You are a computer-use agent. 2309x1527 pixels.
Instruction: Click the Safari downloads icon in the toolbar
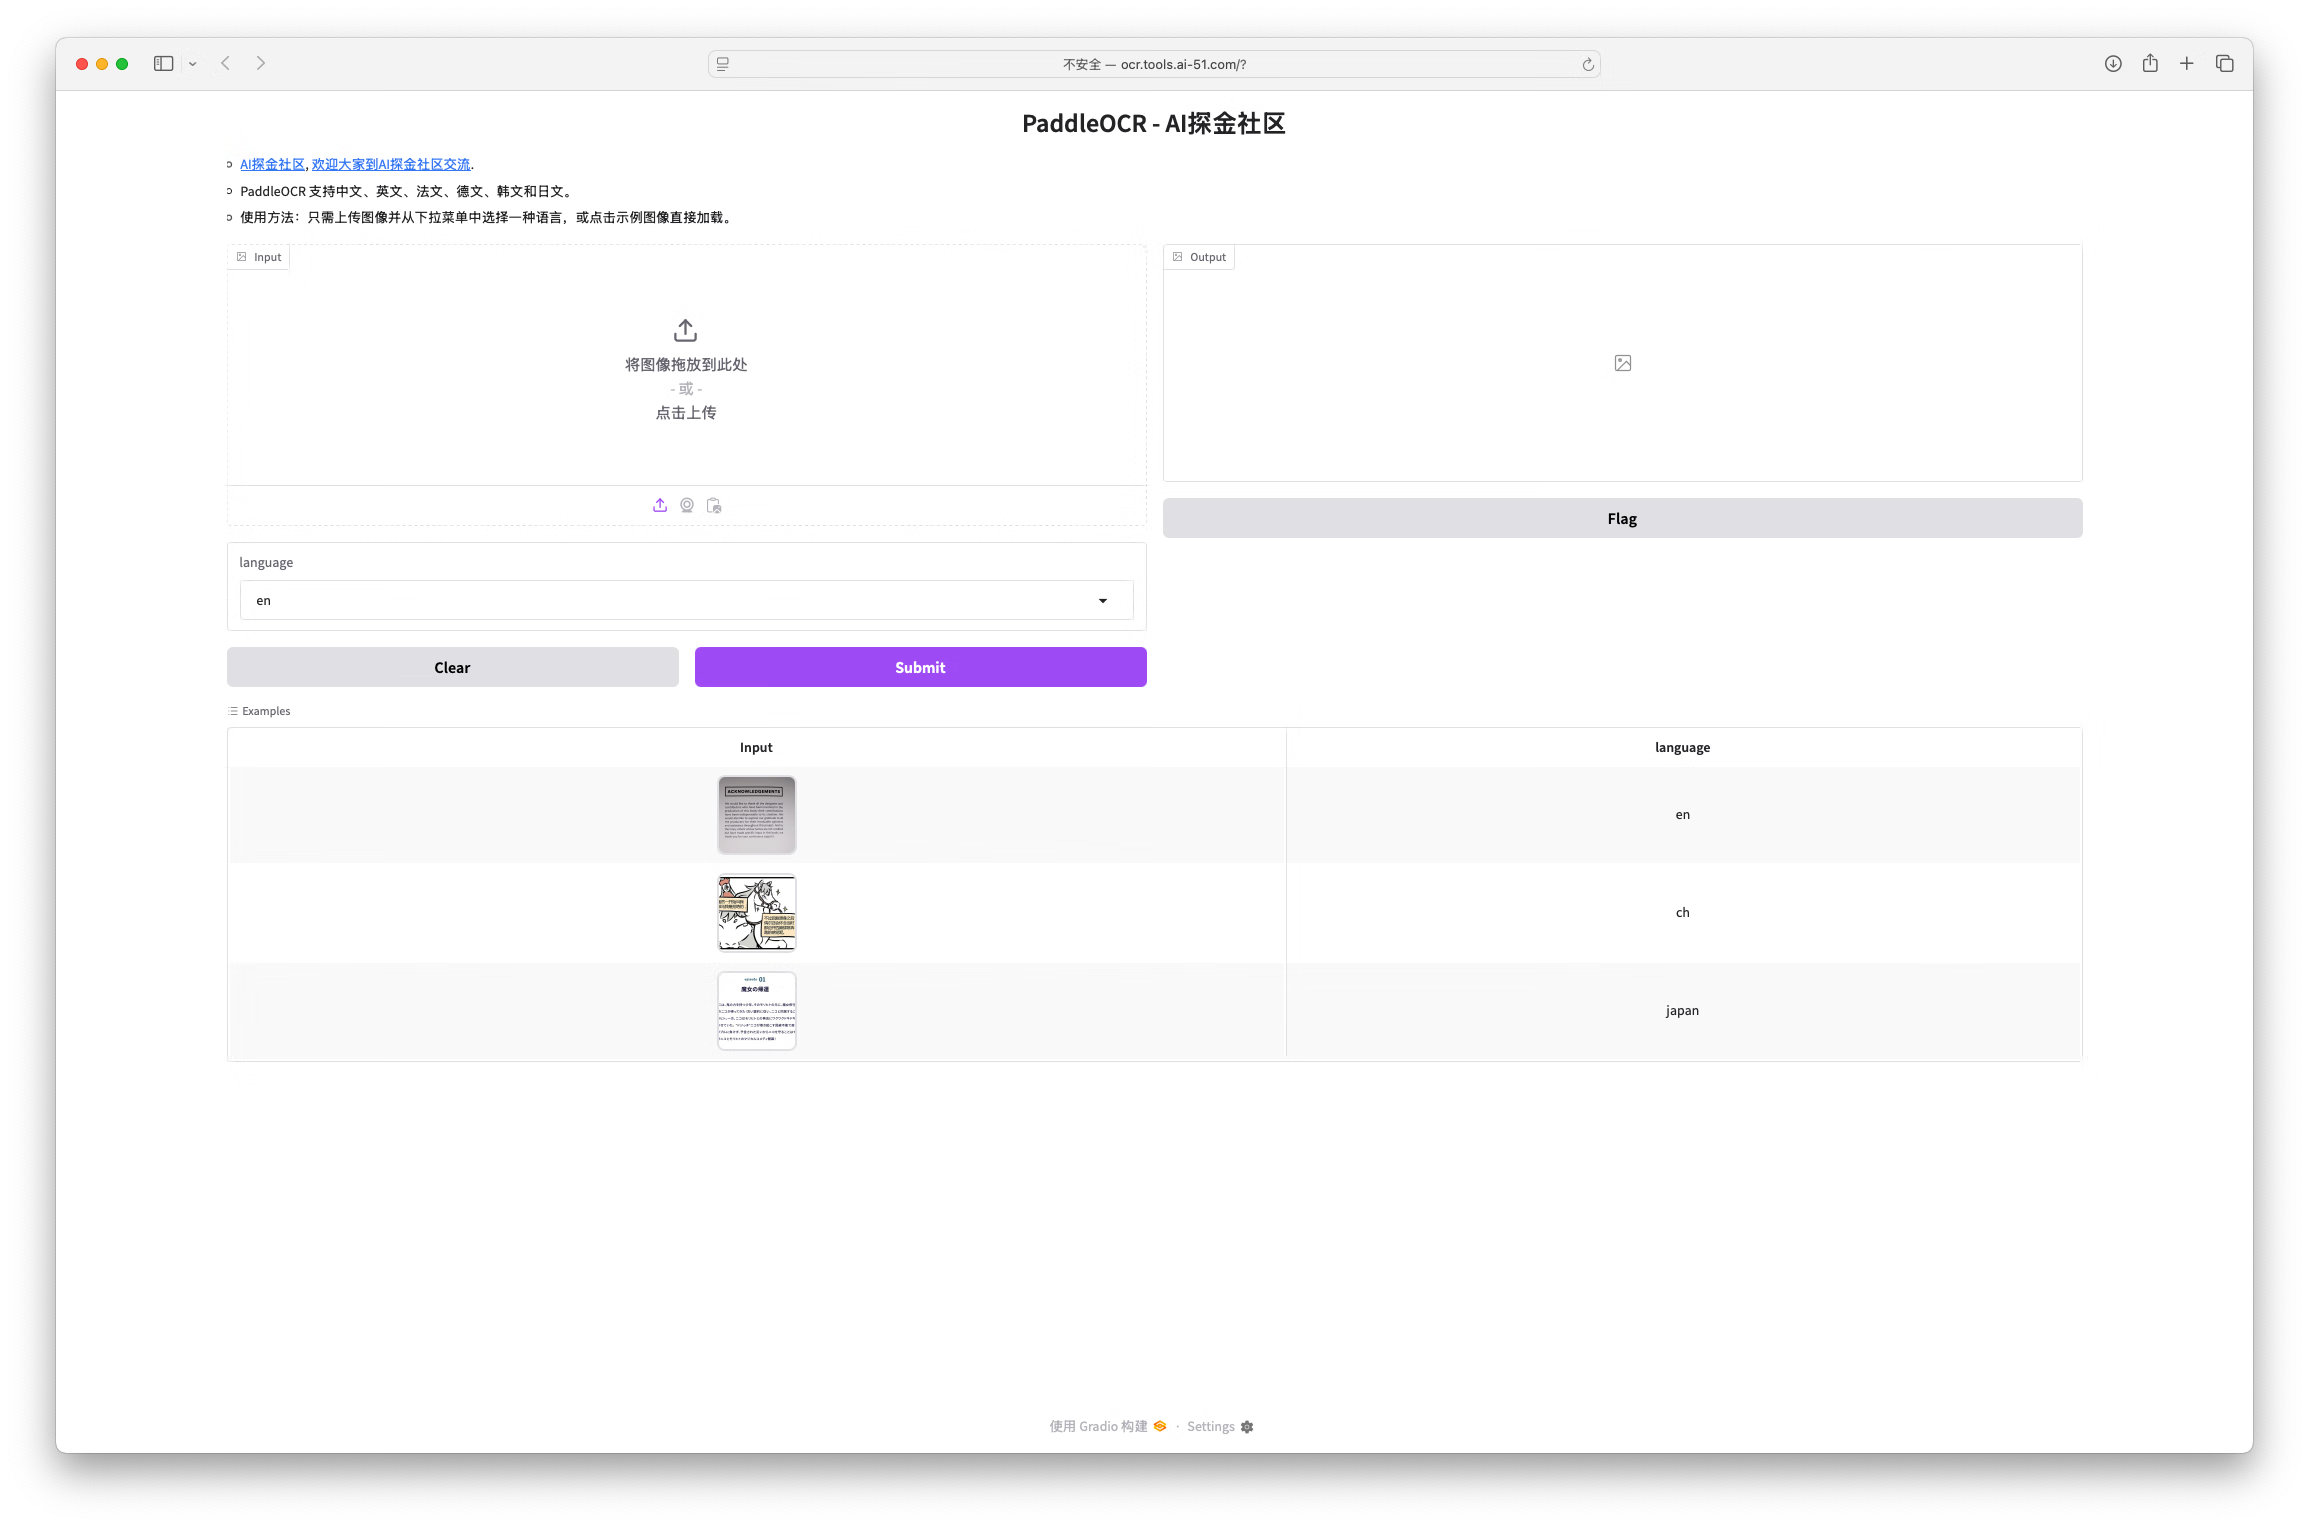2113,63
